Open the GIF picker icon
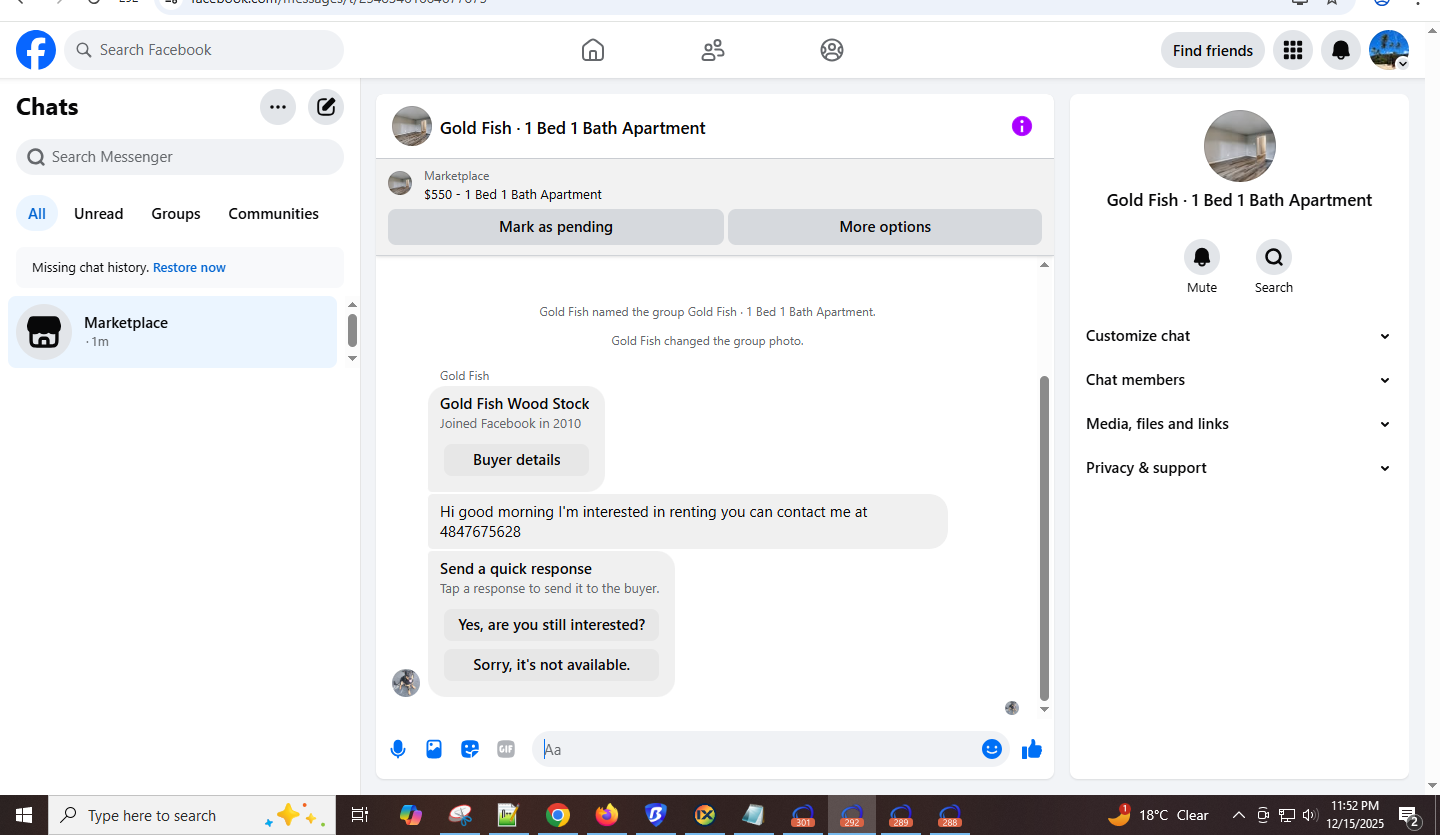1440x835 pixels. pos(506,749)
